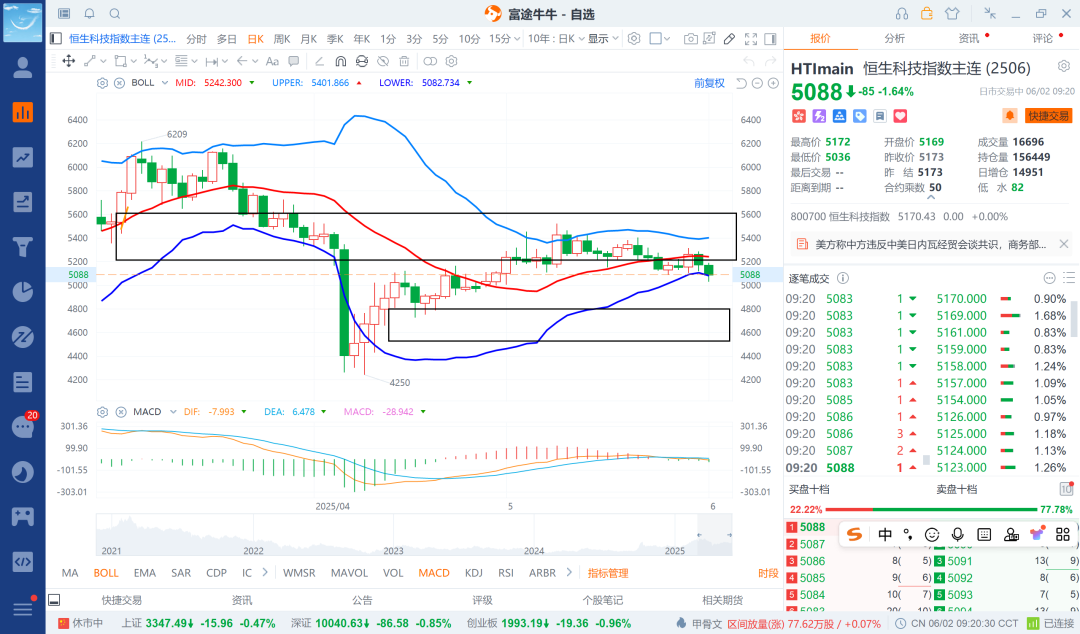The width and height of the screenshot is (1080, 634).
Task: Zoom in chart with plus circle icon
Action: pyautogui.click(x=773, y=83)
